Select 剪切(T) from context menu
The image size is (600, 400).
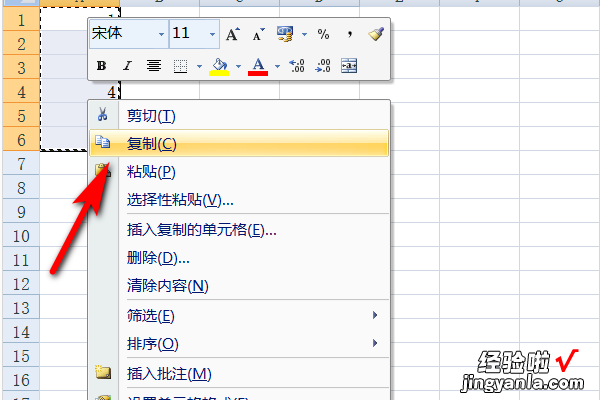point(239,116)
